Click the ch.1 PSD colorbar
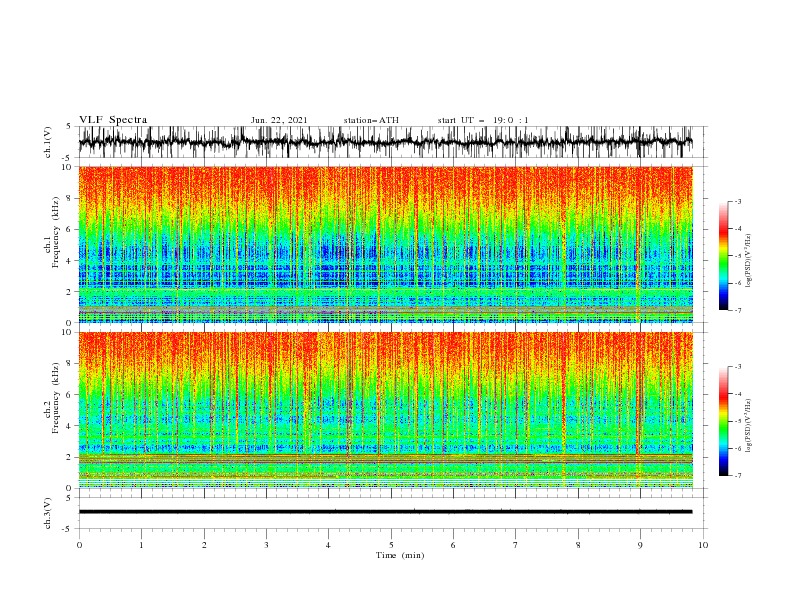Image resolution: width=792 pixels, height=612 pixels. pos(723,256)
